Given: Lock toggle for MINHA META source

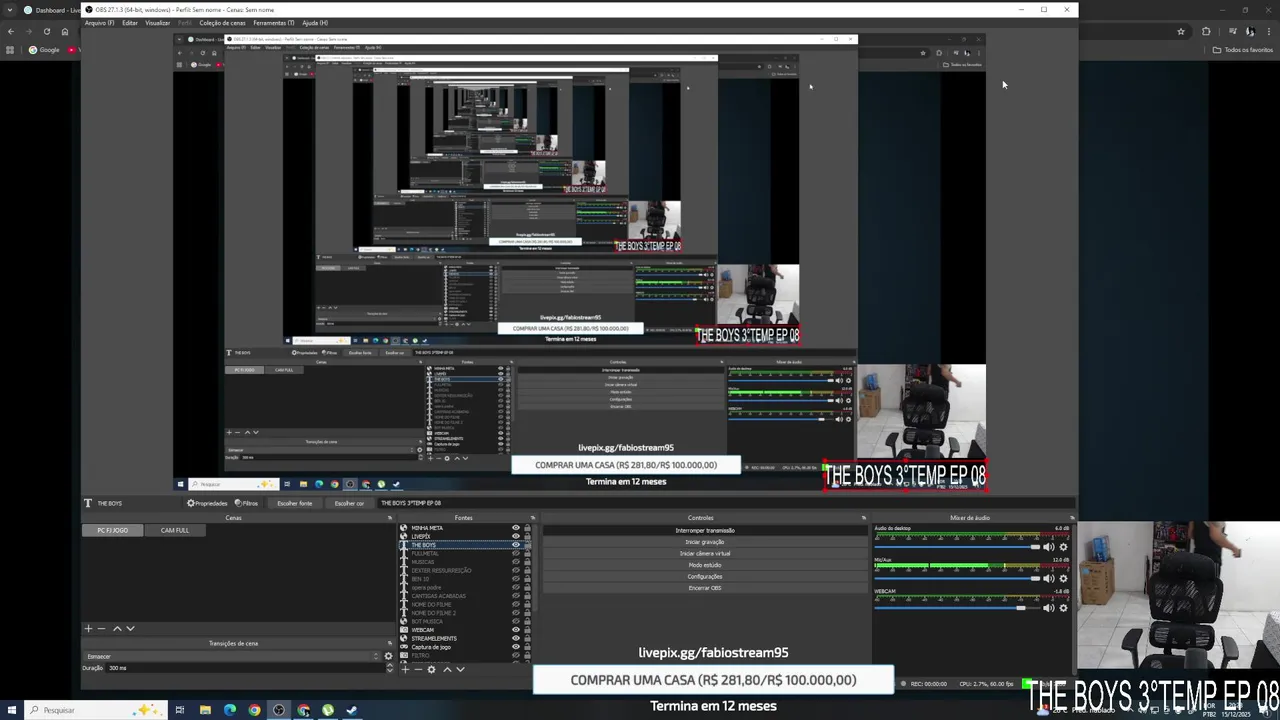Looking at the screenshot, I should 527,528.
